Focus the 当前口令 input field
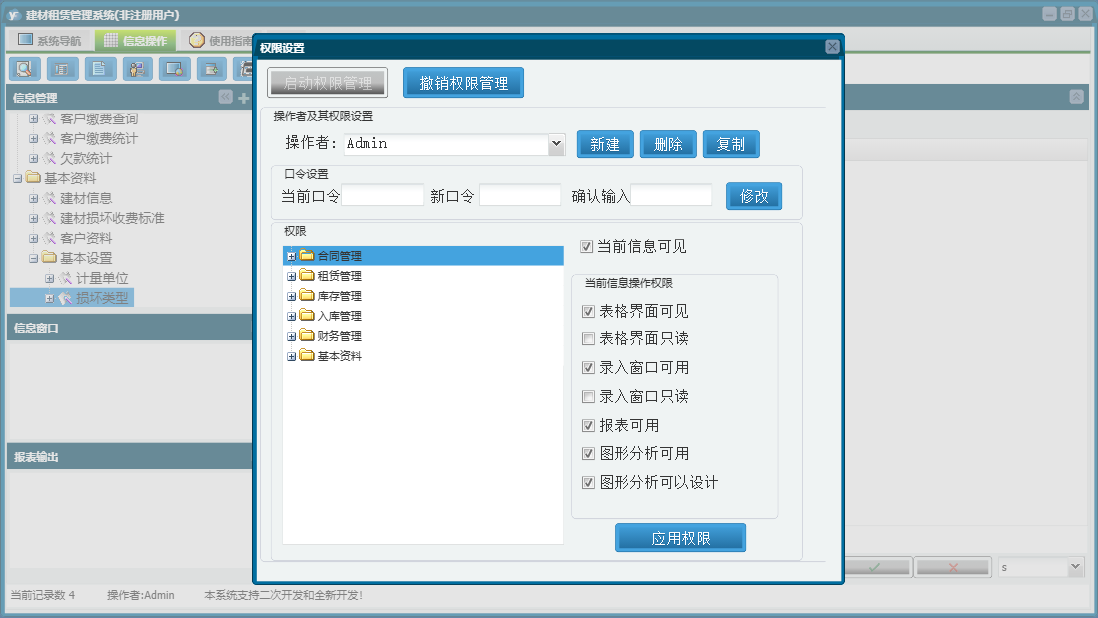The height and width of the screenshot is (618, 1098). [382, 195]
